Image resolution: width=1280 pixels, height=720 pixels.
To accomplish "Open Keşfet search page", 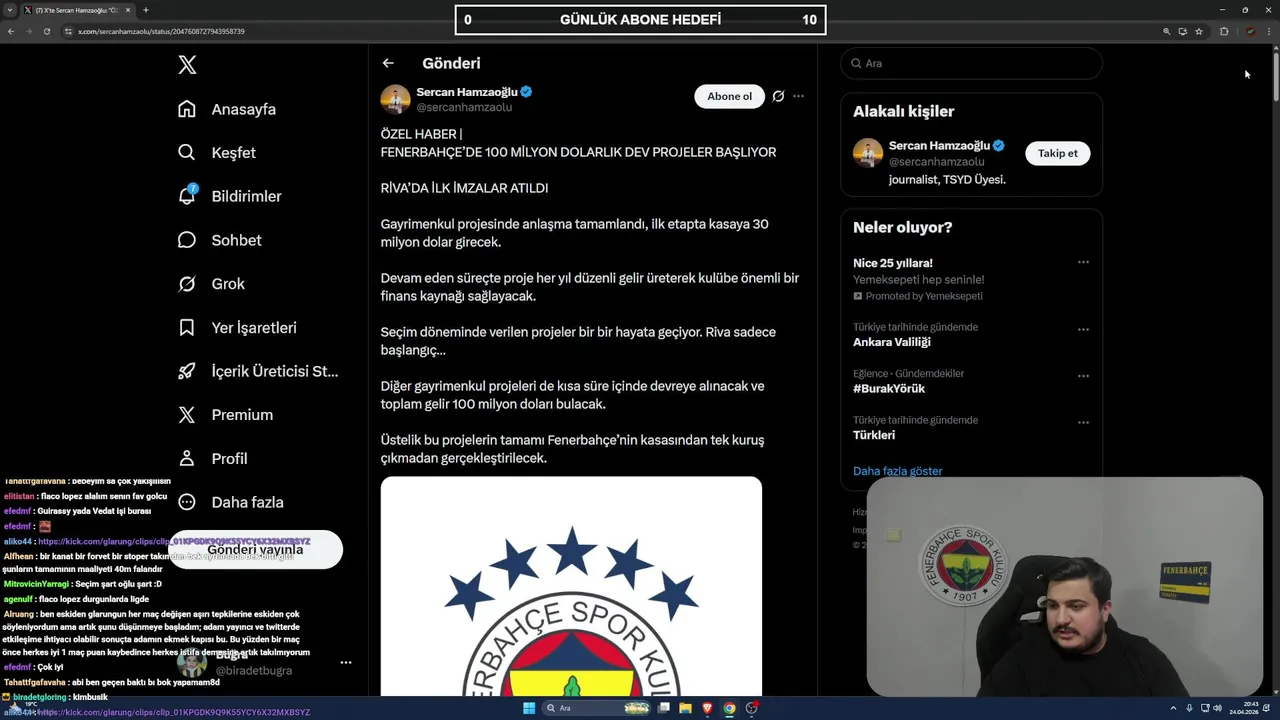I will (217, 153).
